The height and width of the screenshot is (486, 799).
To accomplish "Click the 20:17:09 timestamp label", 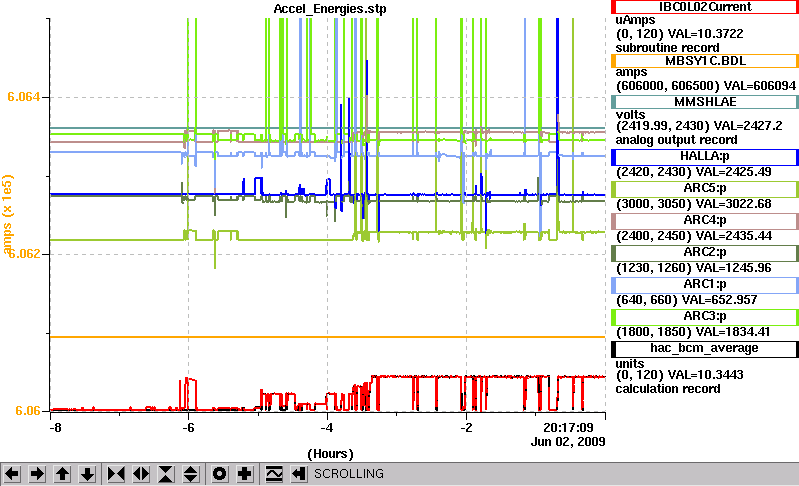I will 568,428.
